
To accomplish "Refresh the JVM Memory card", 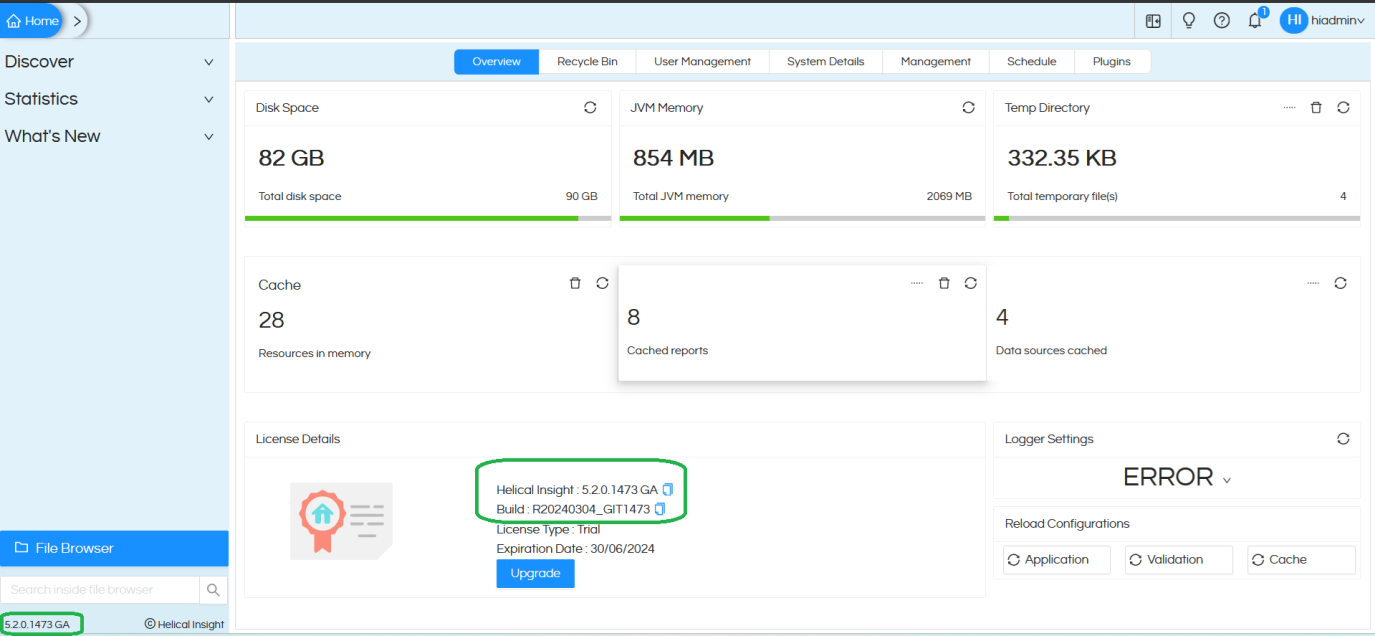I will (968, 108).
